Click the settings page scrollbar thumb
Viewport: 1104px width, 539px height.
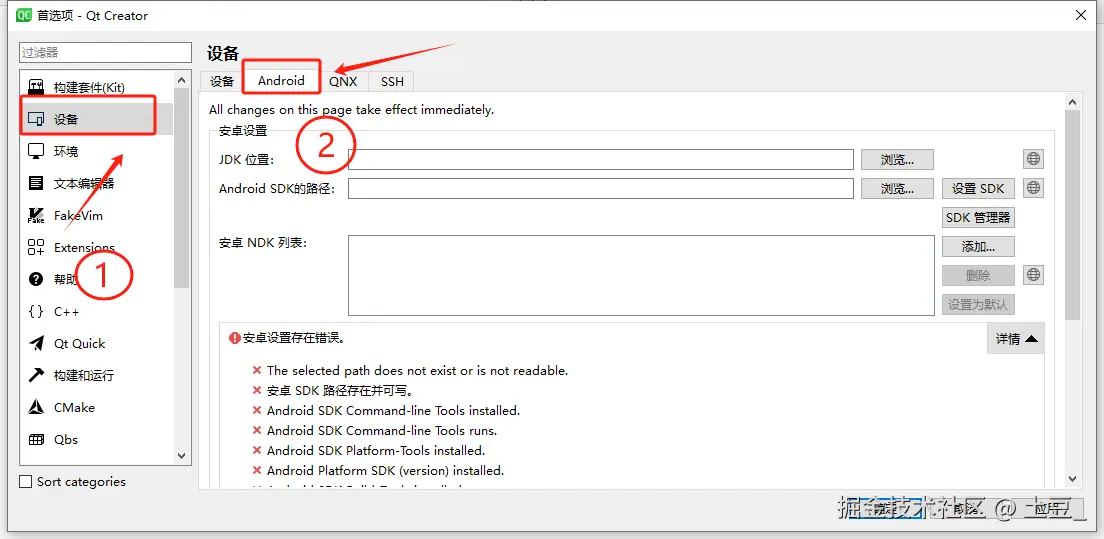point(1072,216)
